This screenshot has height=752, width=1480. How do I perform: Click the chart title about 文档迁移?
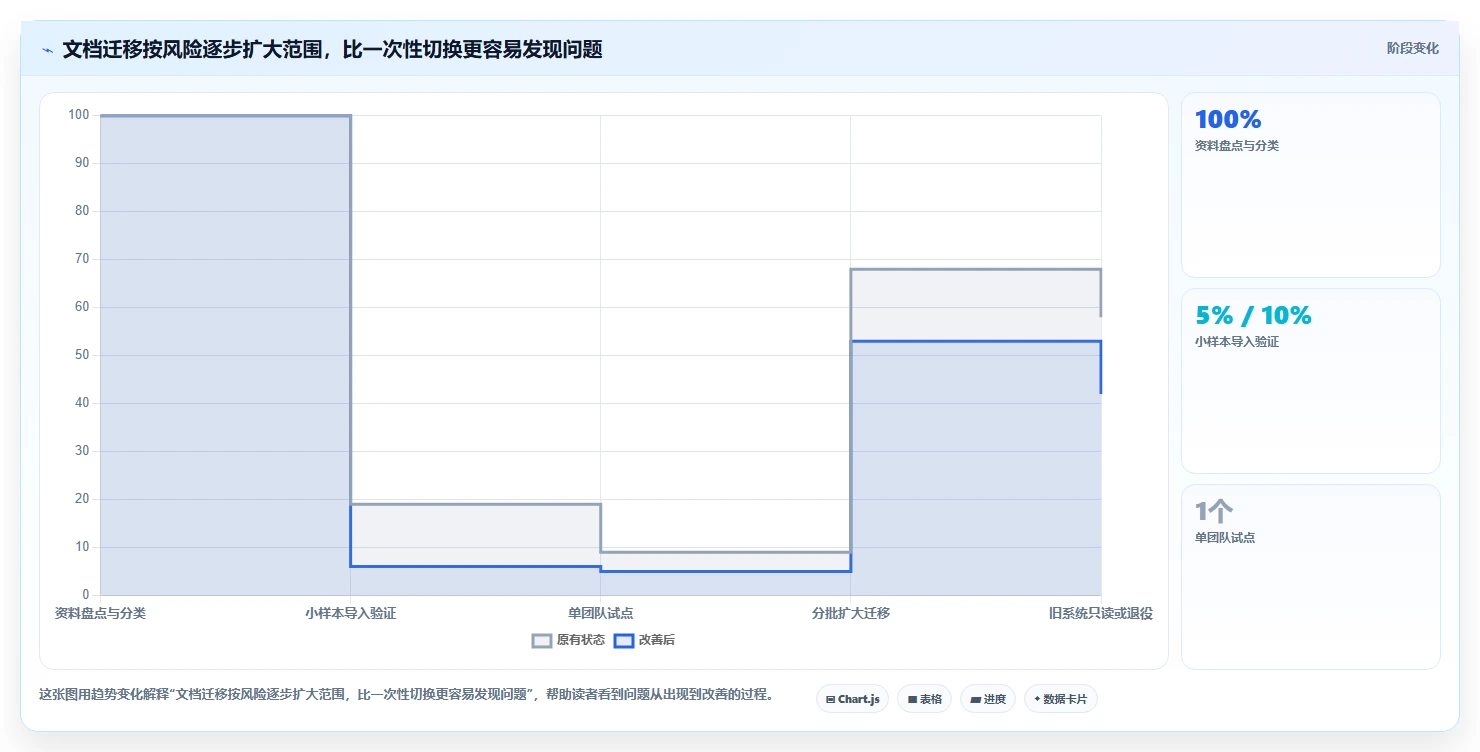332,49
